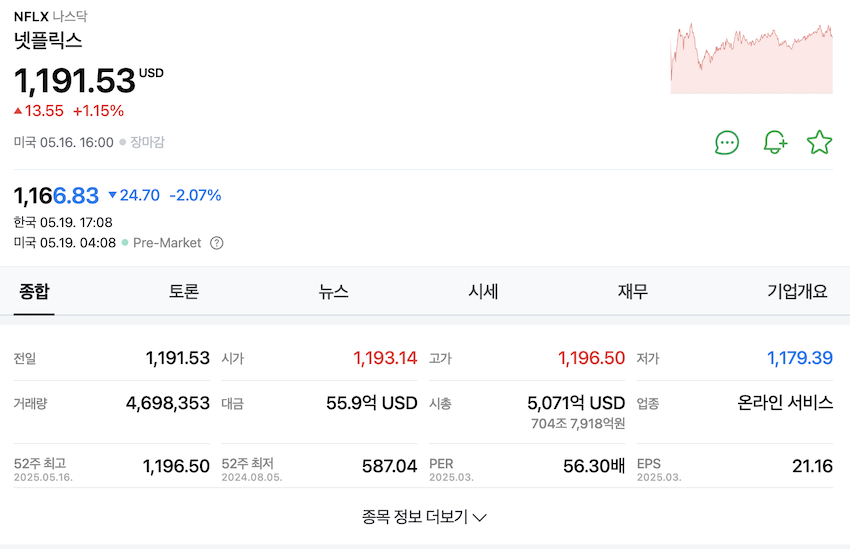
Task: Click the 넷플릭스 stock name
Action: pos(48,41)
